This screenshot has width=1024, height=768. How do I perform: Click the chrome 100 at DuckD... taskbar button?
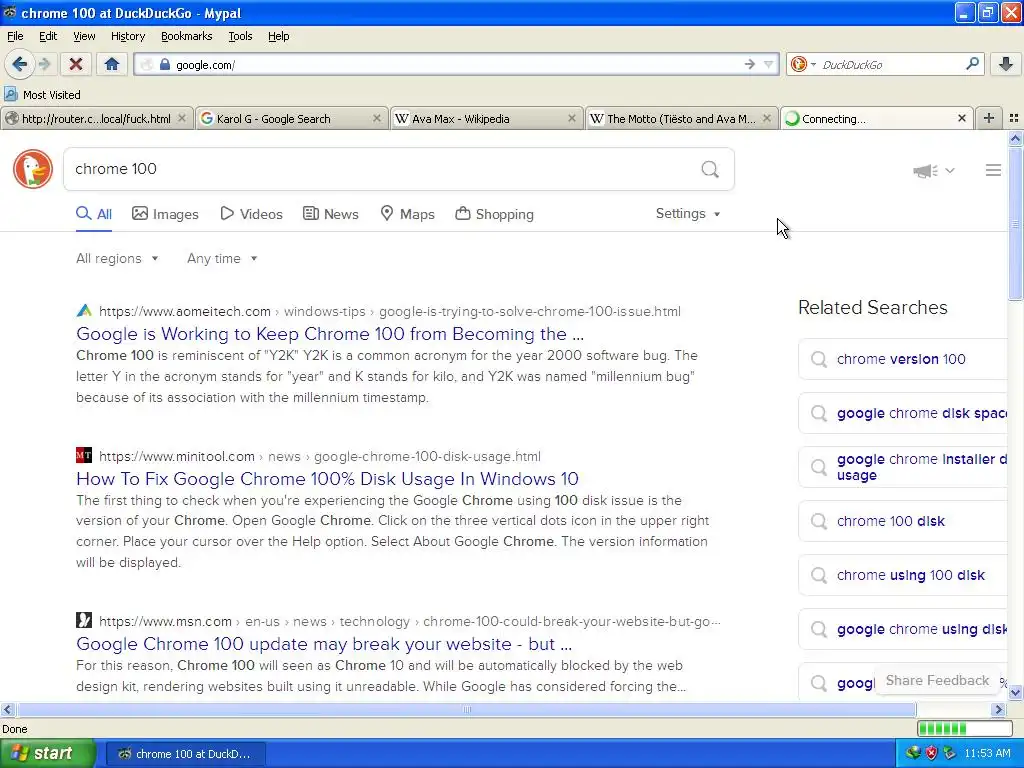(185, 754)
